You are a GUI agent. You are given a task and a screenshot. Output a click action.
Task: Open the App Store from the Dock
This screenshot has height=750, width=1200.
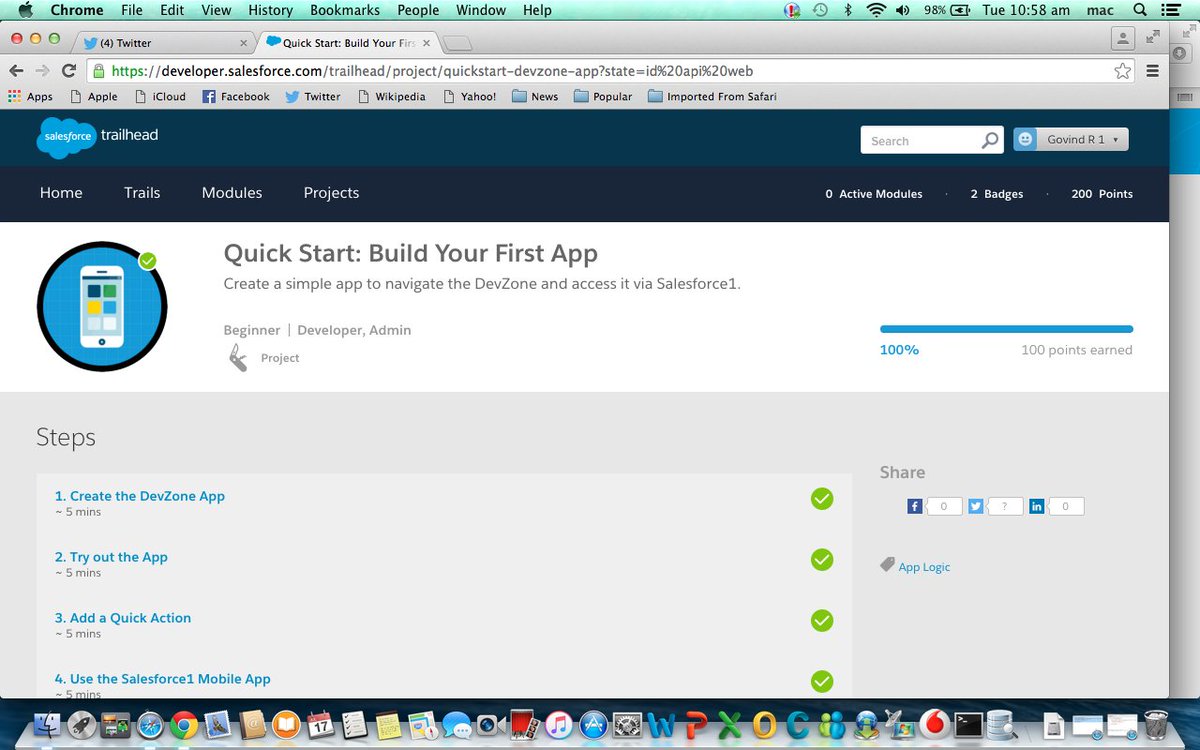pos(593,725)
